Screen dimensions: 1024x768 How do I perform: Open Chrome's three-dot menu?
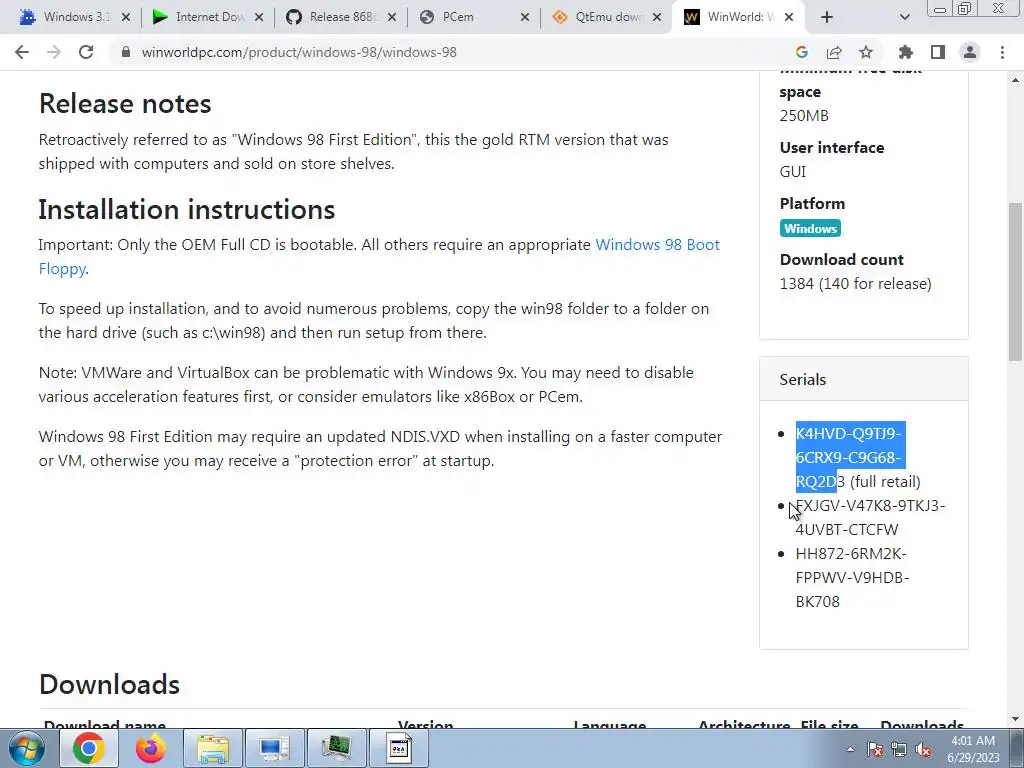tap(1002, 52)
